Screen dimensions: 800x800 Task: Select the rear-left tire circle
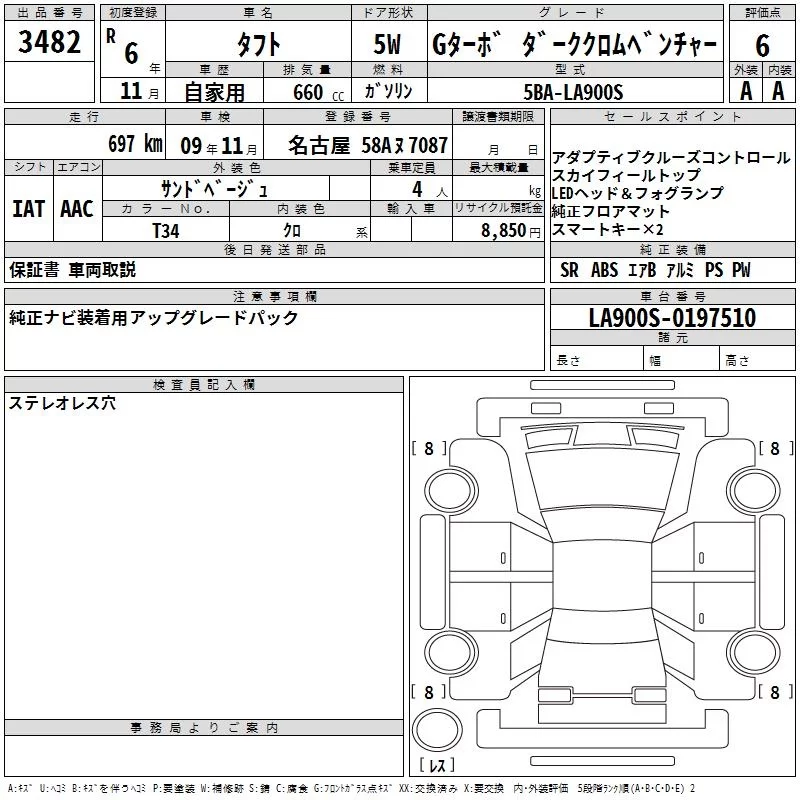(x=451, y=653)
